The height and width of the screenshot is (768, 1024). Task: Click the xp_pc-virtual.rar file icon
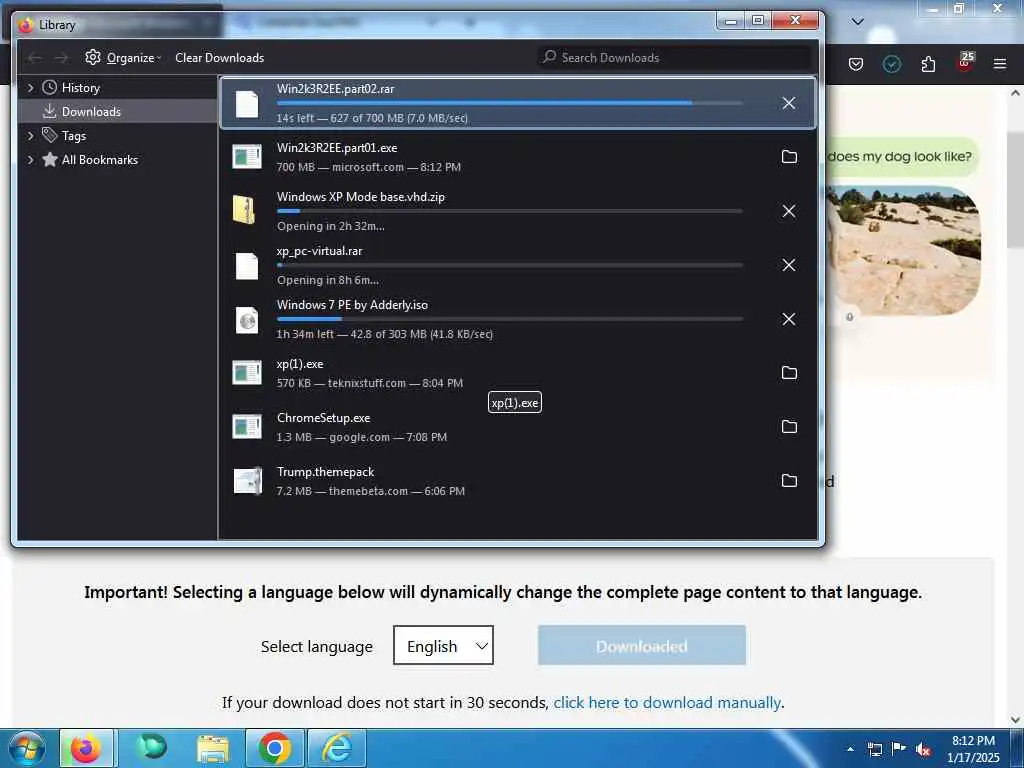coord(247,266)
